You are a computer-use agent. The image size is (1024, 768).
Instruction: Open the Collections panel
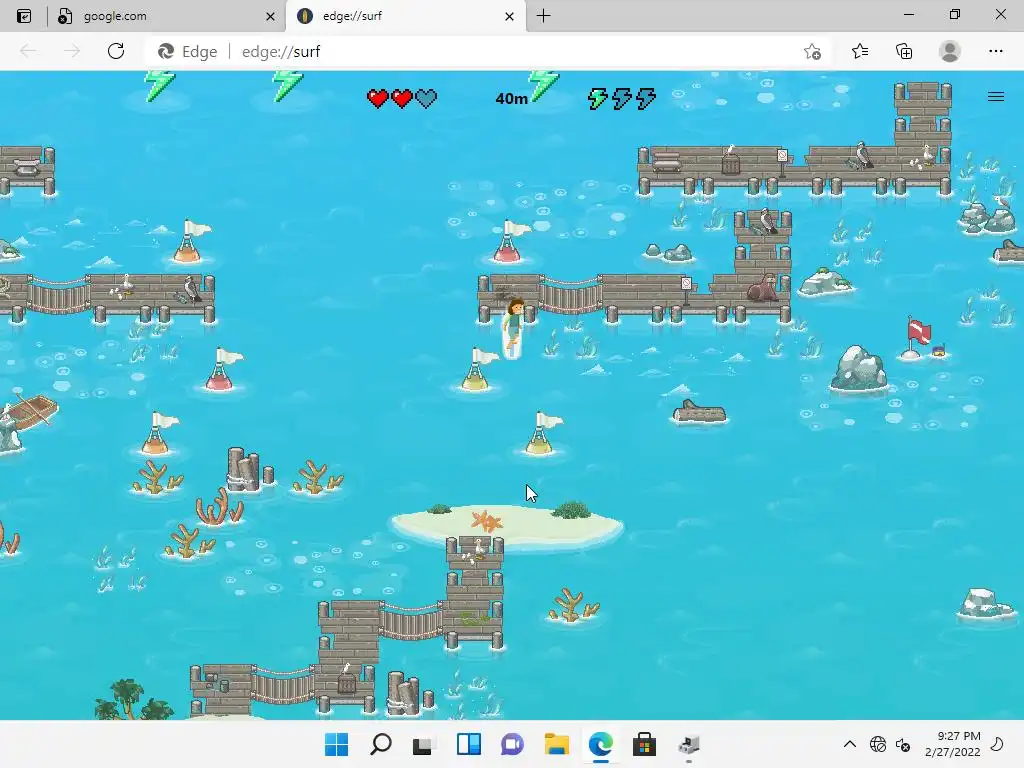pyautogui.click(x=904, y=51)
